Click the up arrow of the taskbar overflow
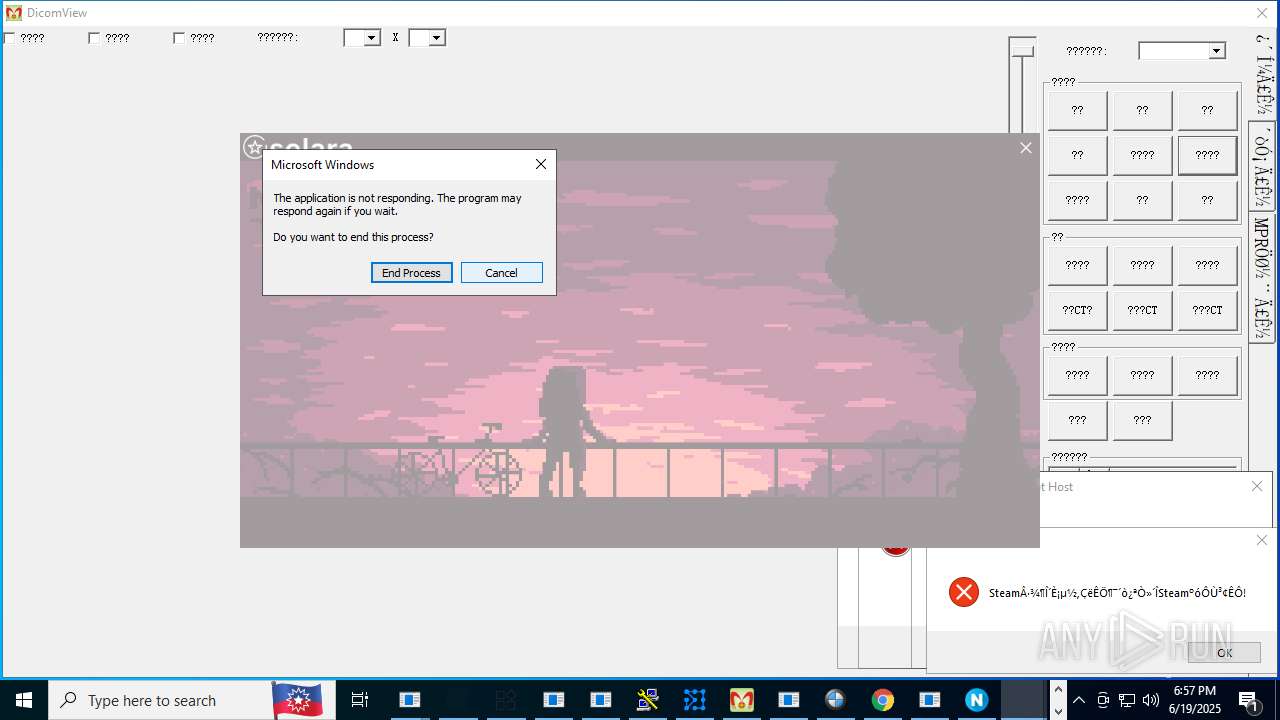The height and width of the screenshot is (720, 1280). (x=1058, y=690)
